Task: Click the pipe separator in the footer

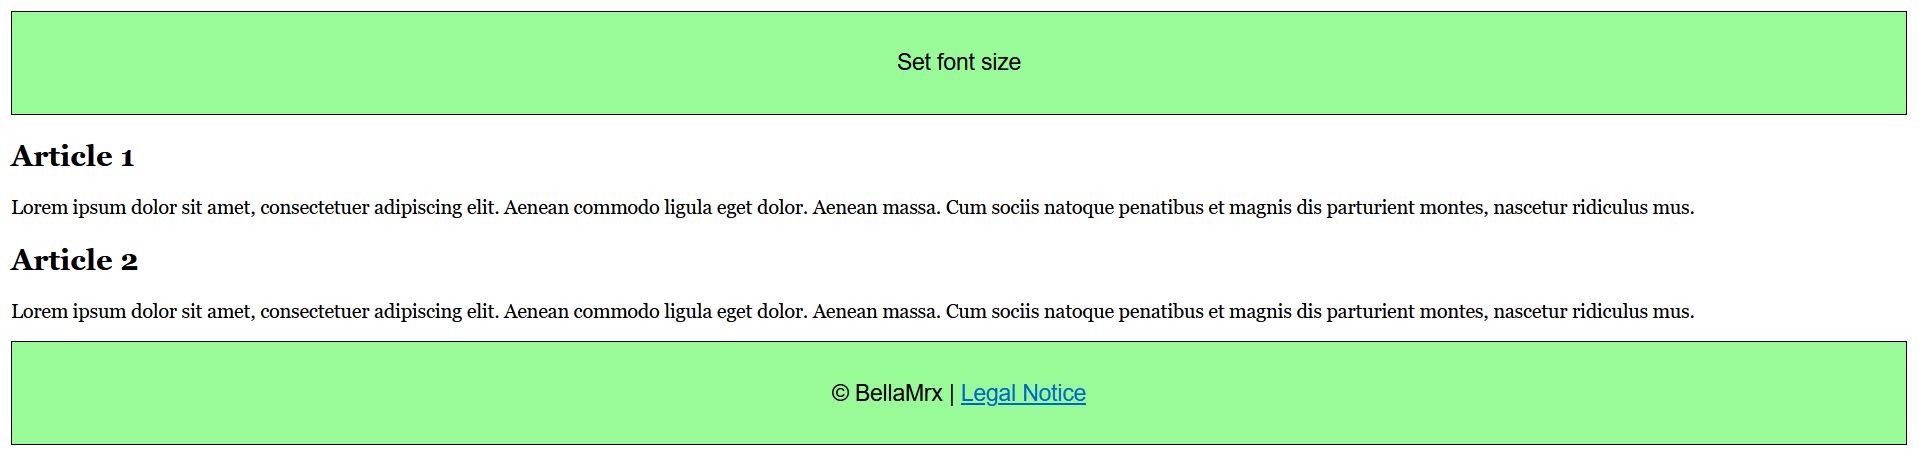Action: point(951,393)
